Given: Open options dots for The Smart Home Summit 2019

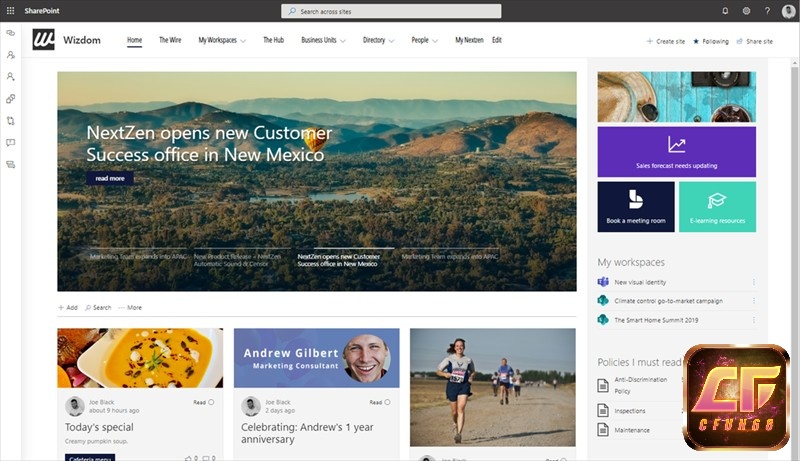Looking at the screenshot, I should pos(754,320).
